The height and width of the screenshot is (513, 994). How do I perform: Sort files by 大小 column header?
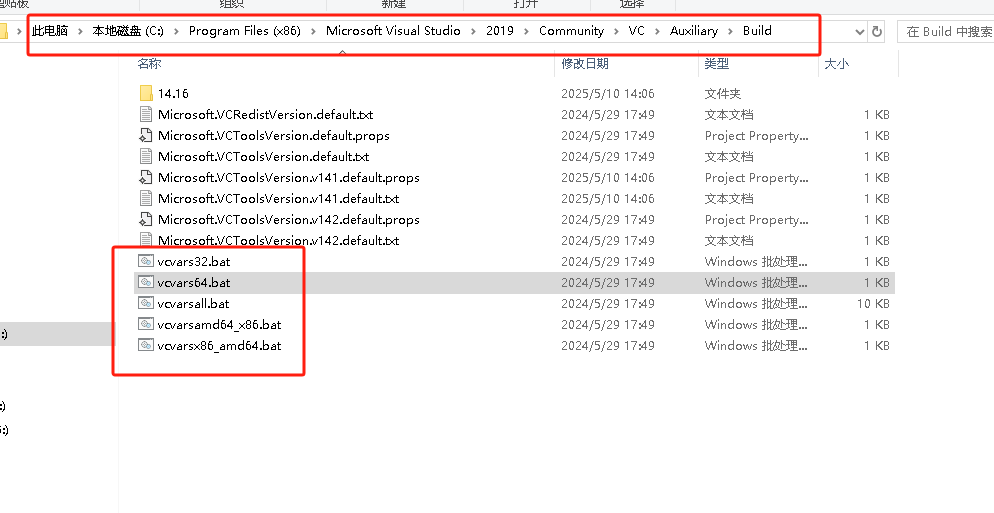point(836,63)
